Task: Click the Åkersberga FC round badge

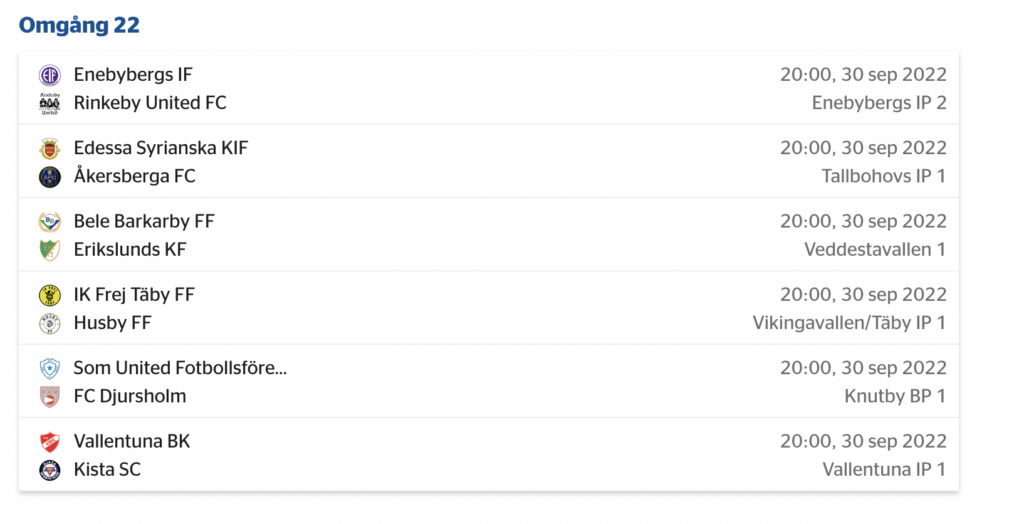Action: (x=50, y=176)
